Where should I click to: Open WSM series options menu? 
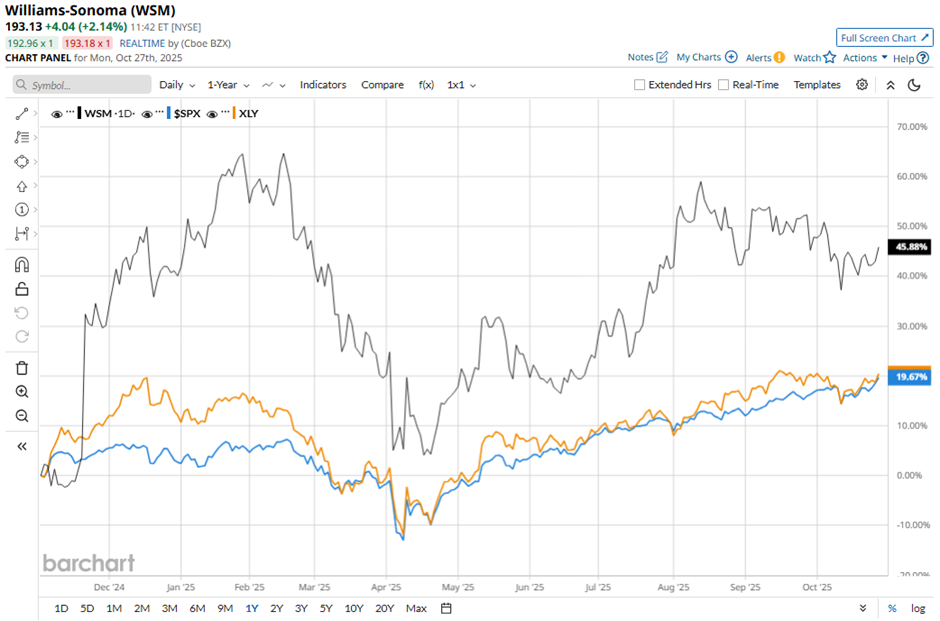[x=71, y=112]
